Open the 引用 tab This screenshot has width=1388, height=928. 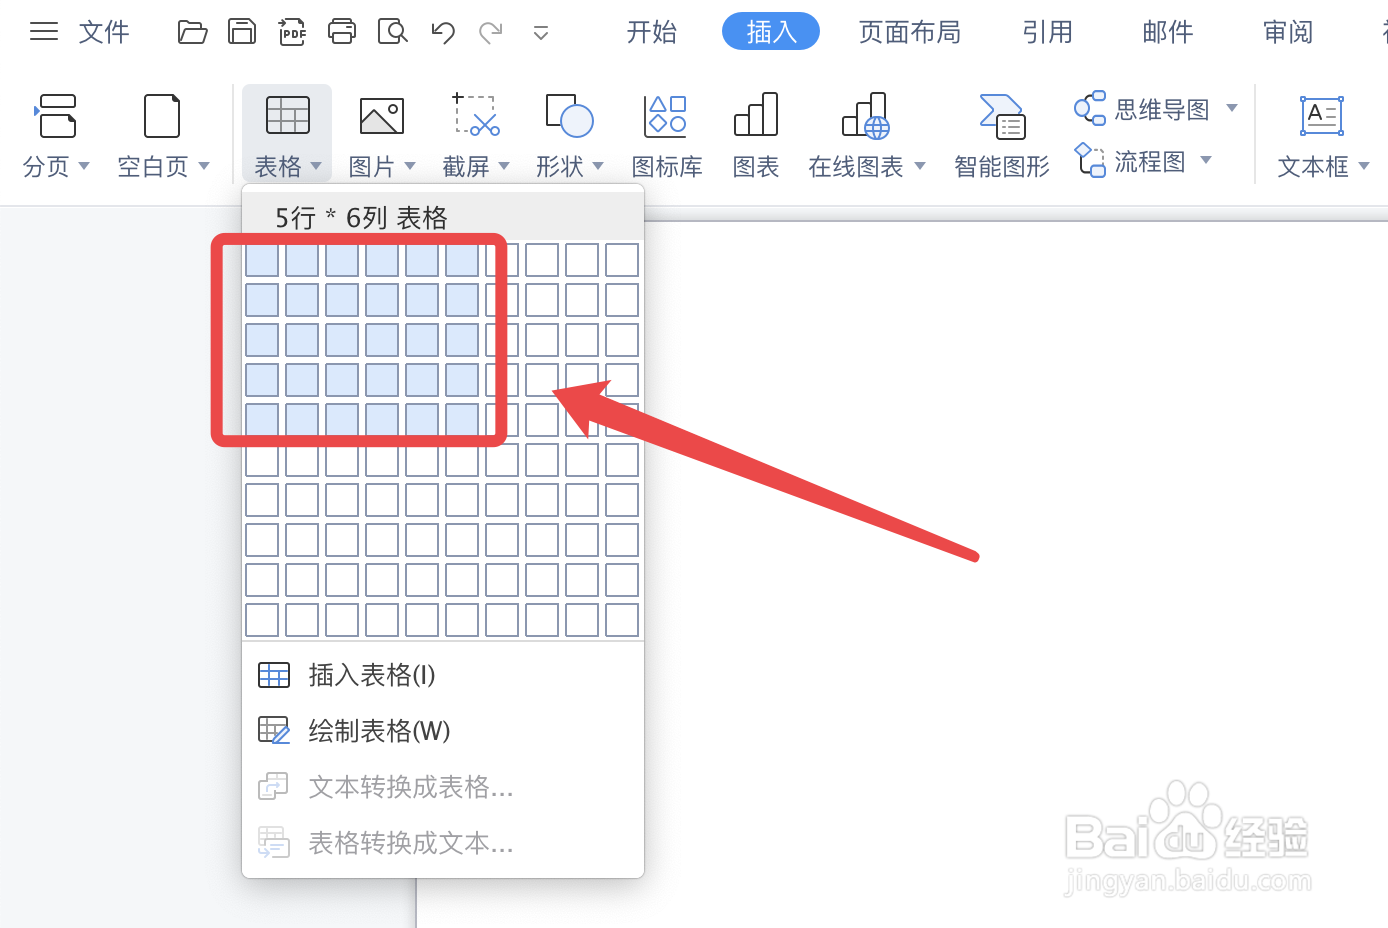(x=1048, y=32)
